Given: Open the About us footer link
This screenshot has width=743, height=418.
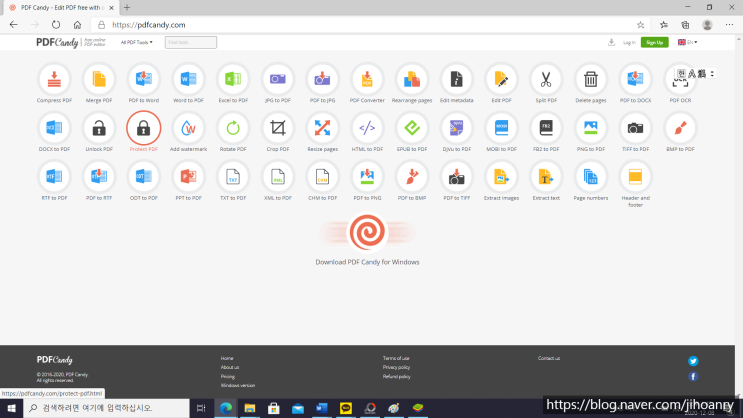Looking at the screenshot, I should pyautogui.click(x=230, y=367).
